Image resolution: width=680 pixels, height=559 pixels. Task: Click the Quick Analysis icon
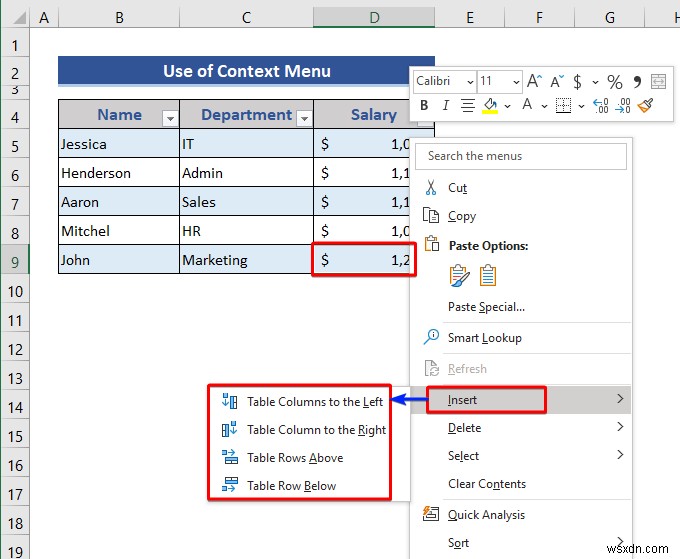pyautogui.click(x=431, y=513)
